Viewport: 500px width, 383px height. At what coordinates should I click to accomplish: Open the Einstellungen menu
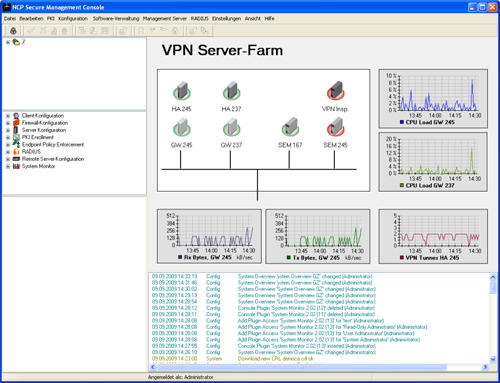[226, 19]
